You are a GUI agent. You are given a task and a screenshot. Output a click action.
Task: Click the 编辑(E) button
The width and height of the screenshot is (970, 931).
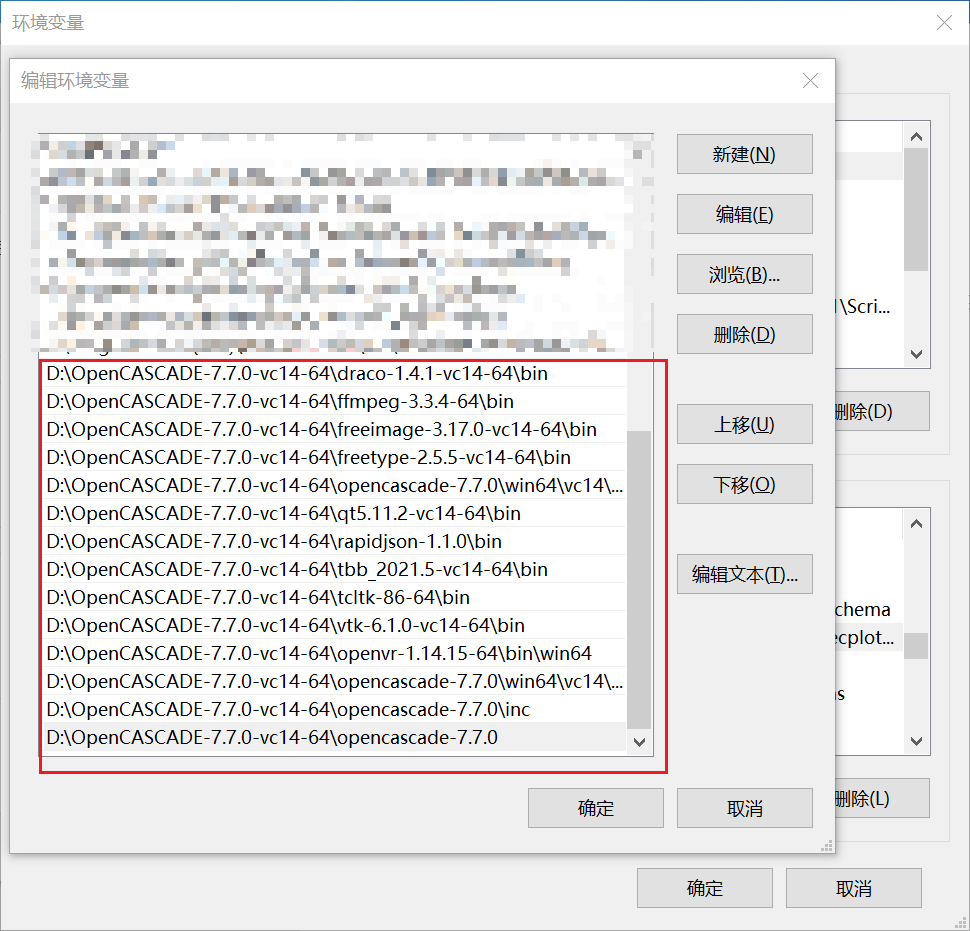pyautogui.click(x=744, y=214)
